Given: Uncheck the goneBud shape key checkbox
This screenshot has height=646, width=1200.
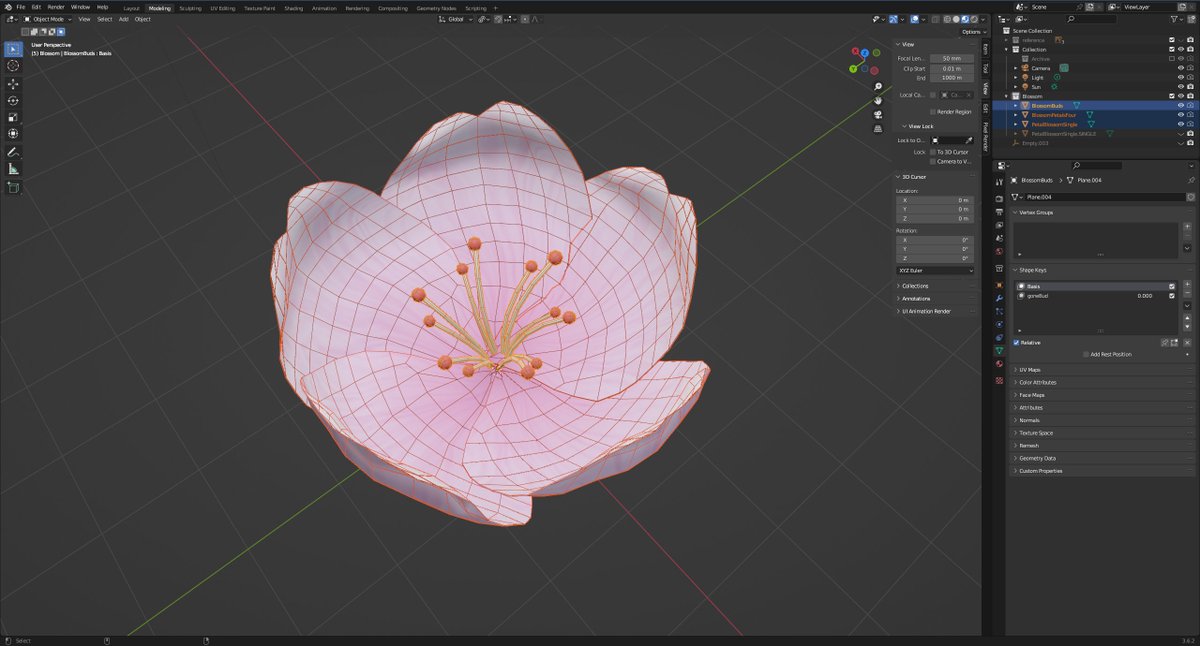Looking at the screenshot, I should coord(1172,296).
